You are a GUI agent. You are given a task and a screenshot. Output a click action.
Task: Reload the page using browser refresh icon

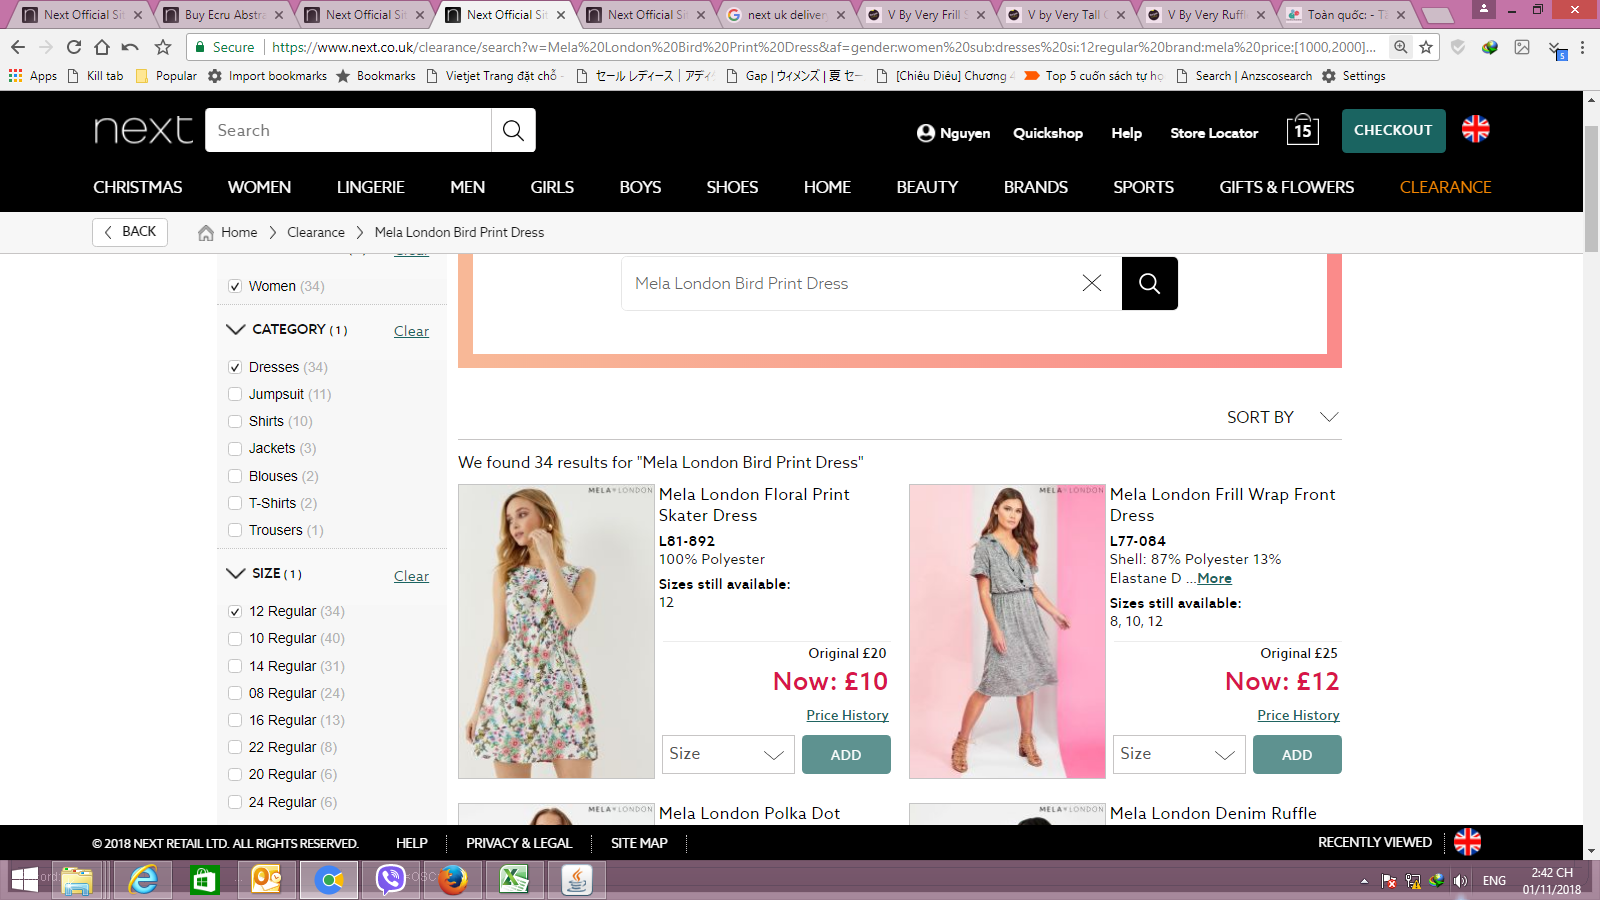pyautogui.click(x=74, y=47)
